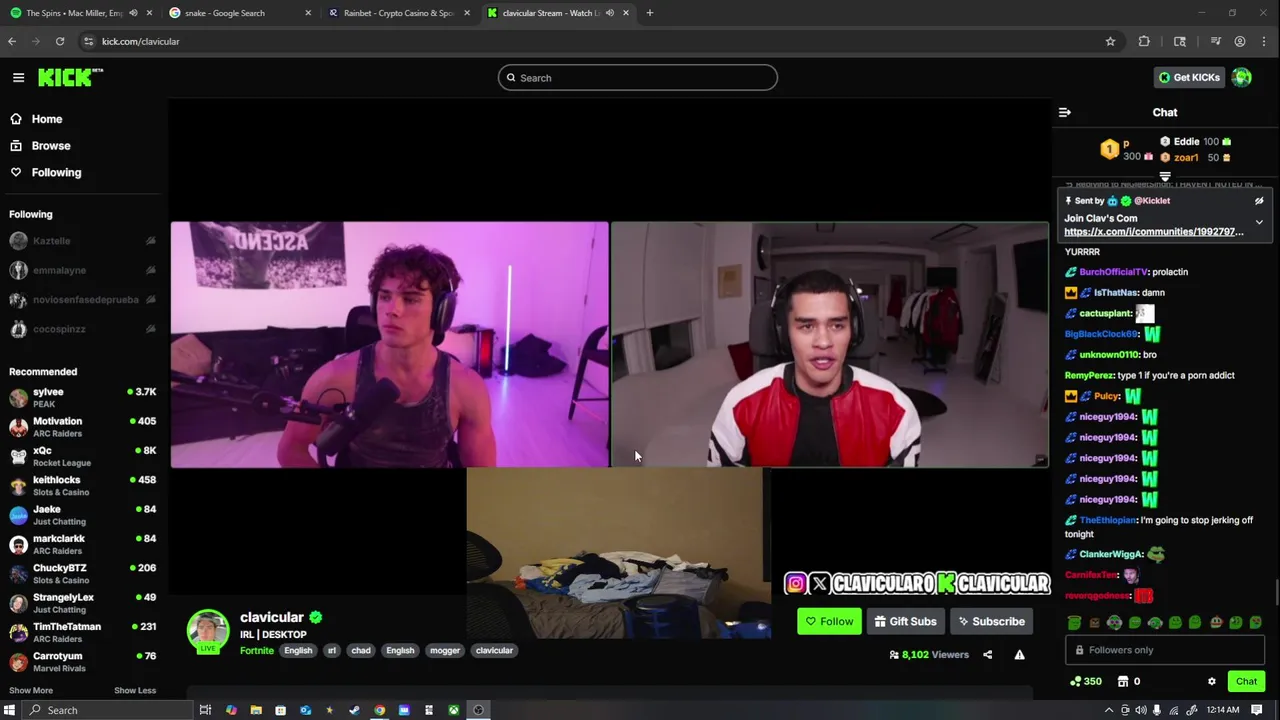The image size is (1280, 720).
Task: Click the chad tag
Action: tap(361, 651)
